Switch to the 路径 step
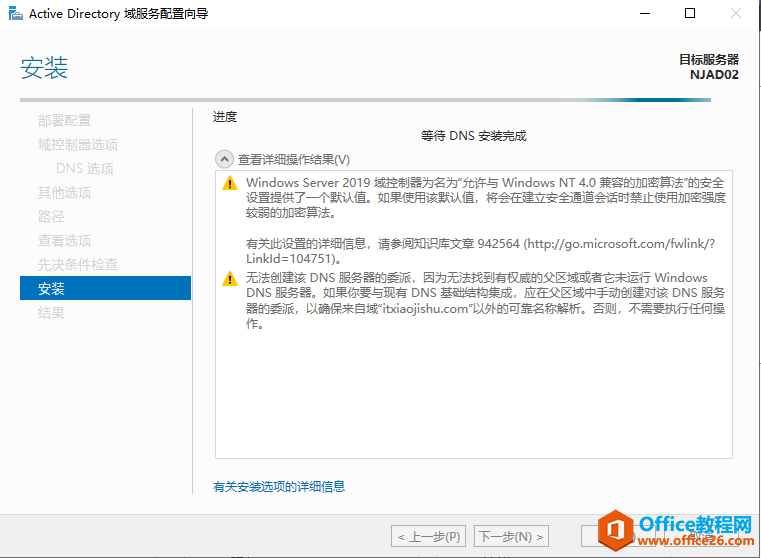 pyautogui.click(x=51, y=217)
